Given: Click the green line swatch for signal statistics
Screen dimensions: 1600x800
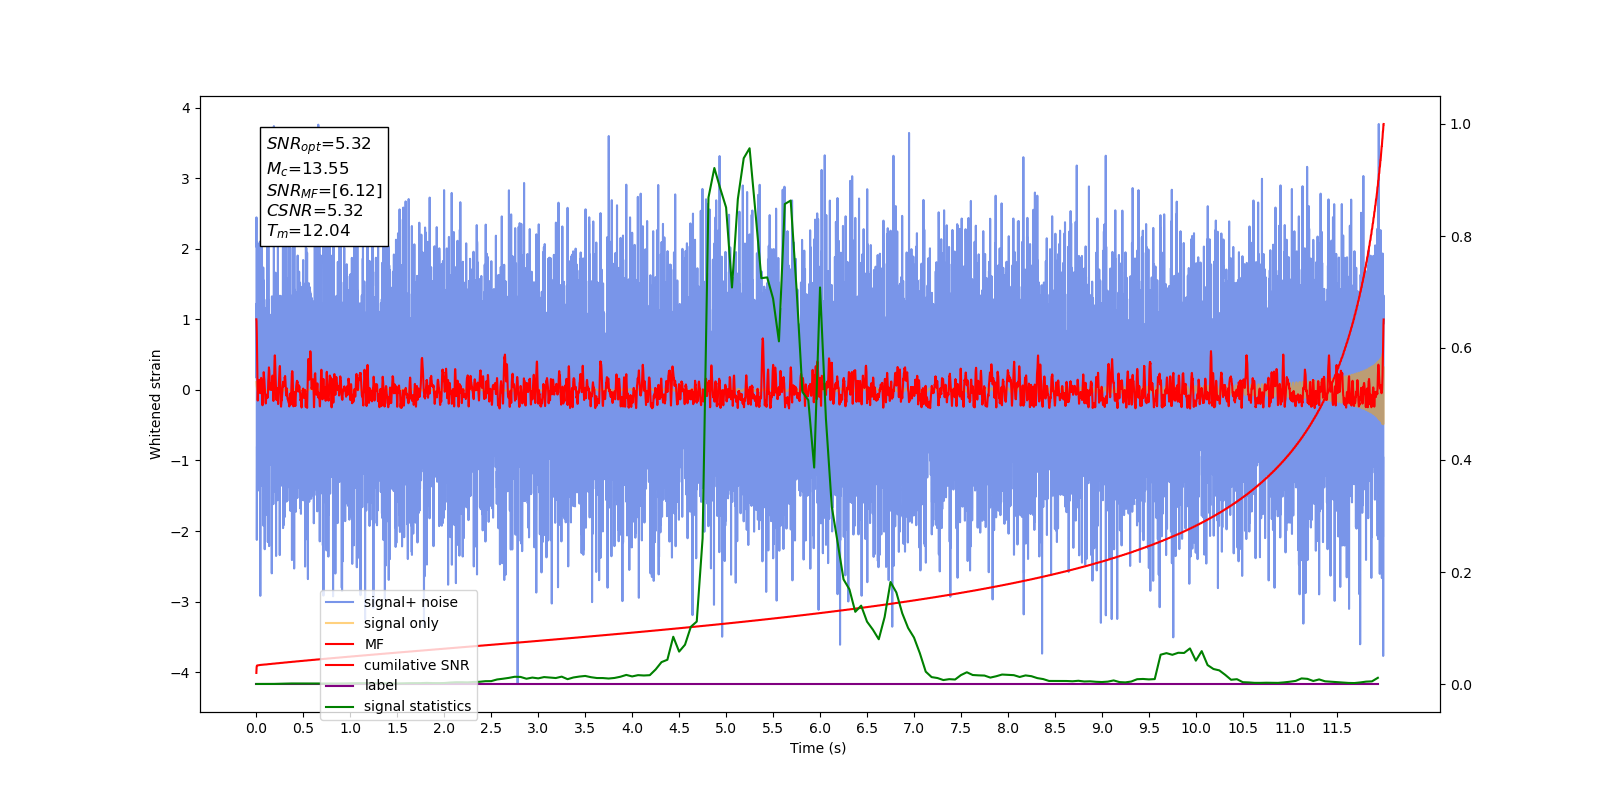Looking at the screenshot, I should pos(340,706).
